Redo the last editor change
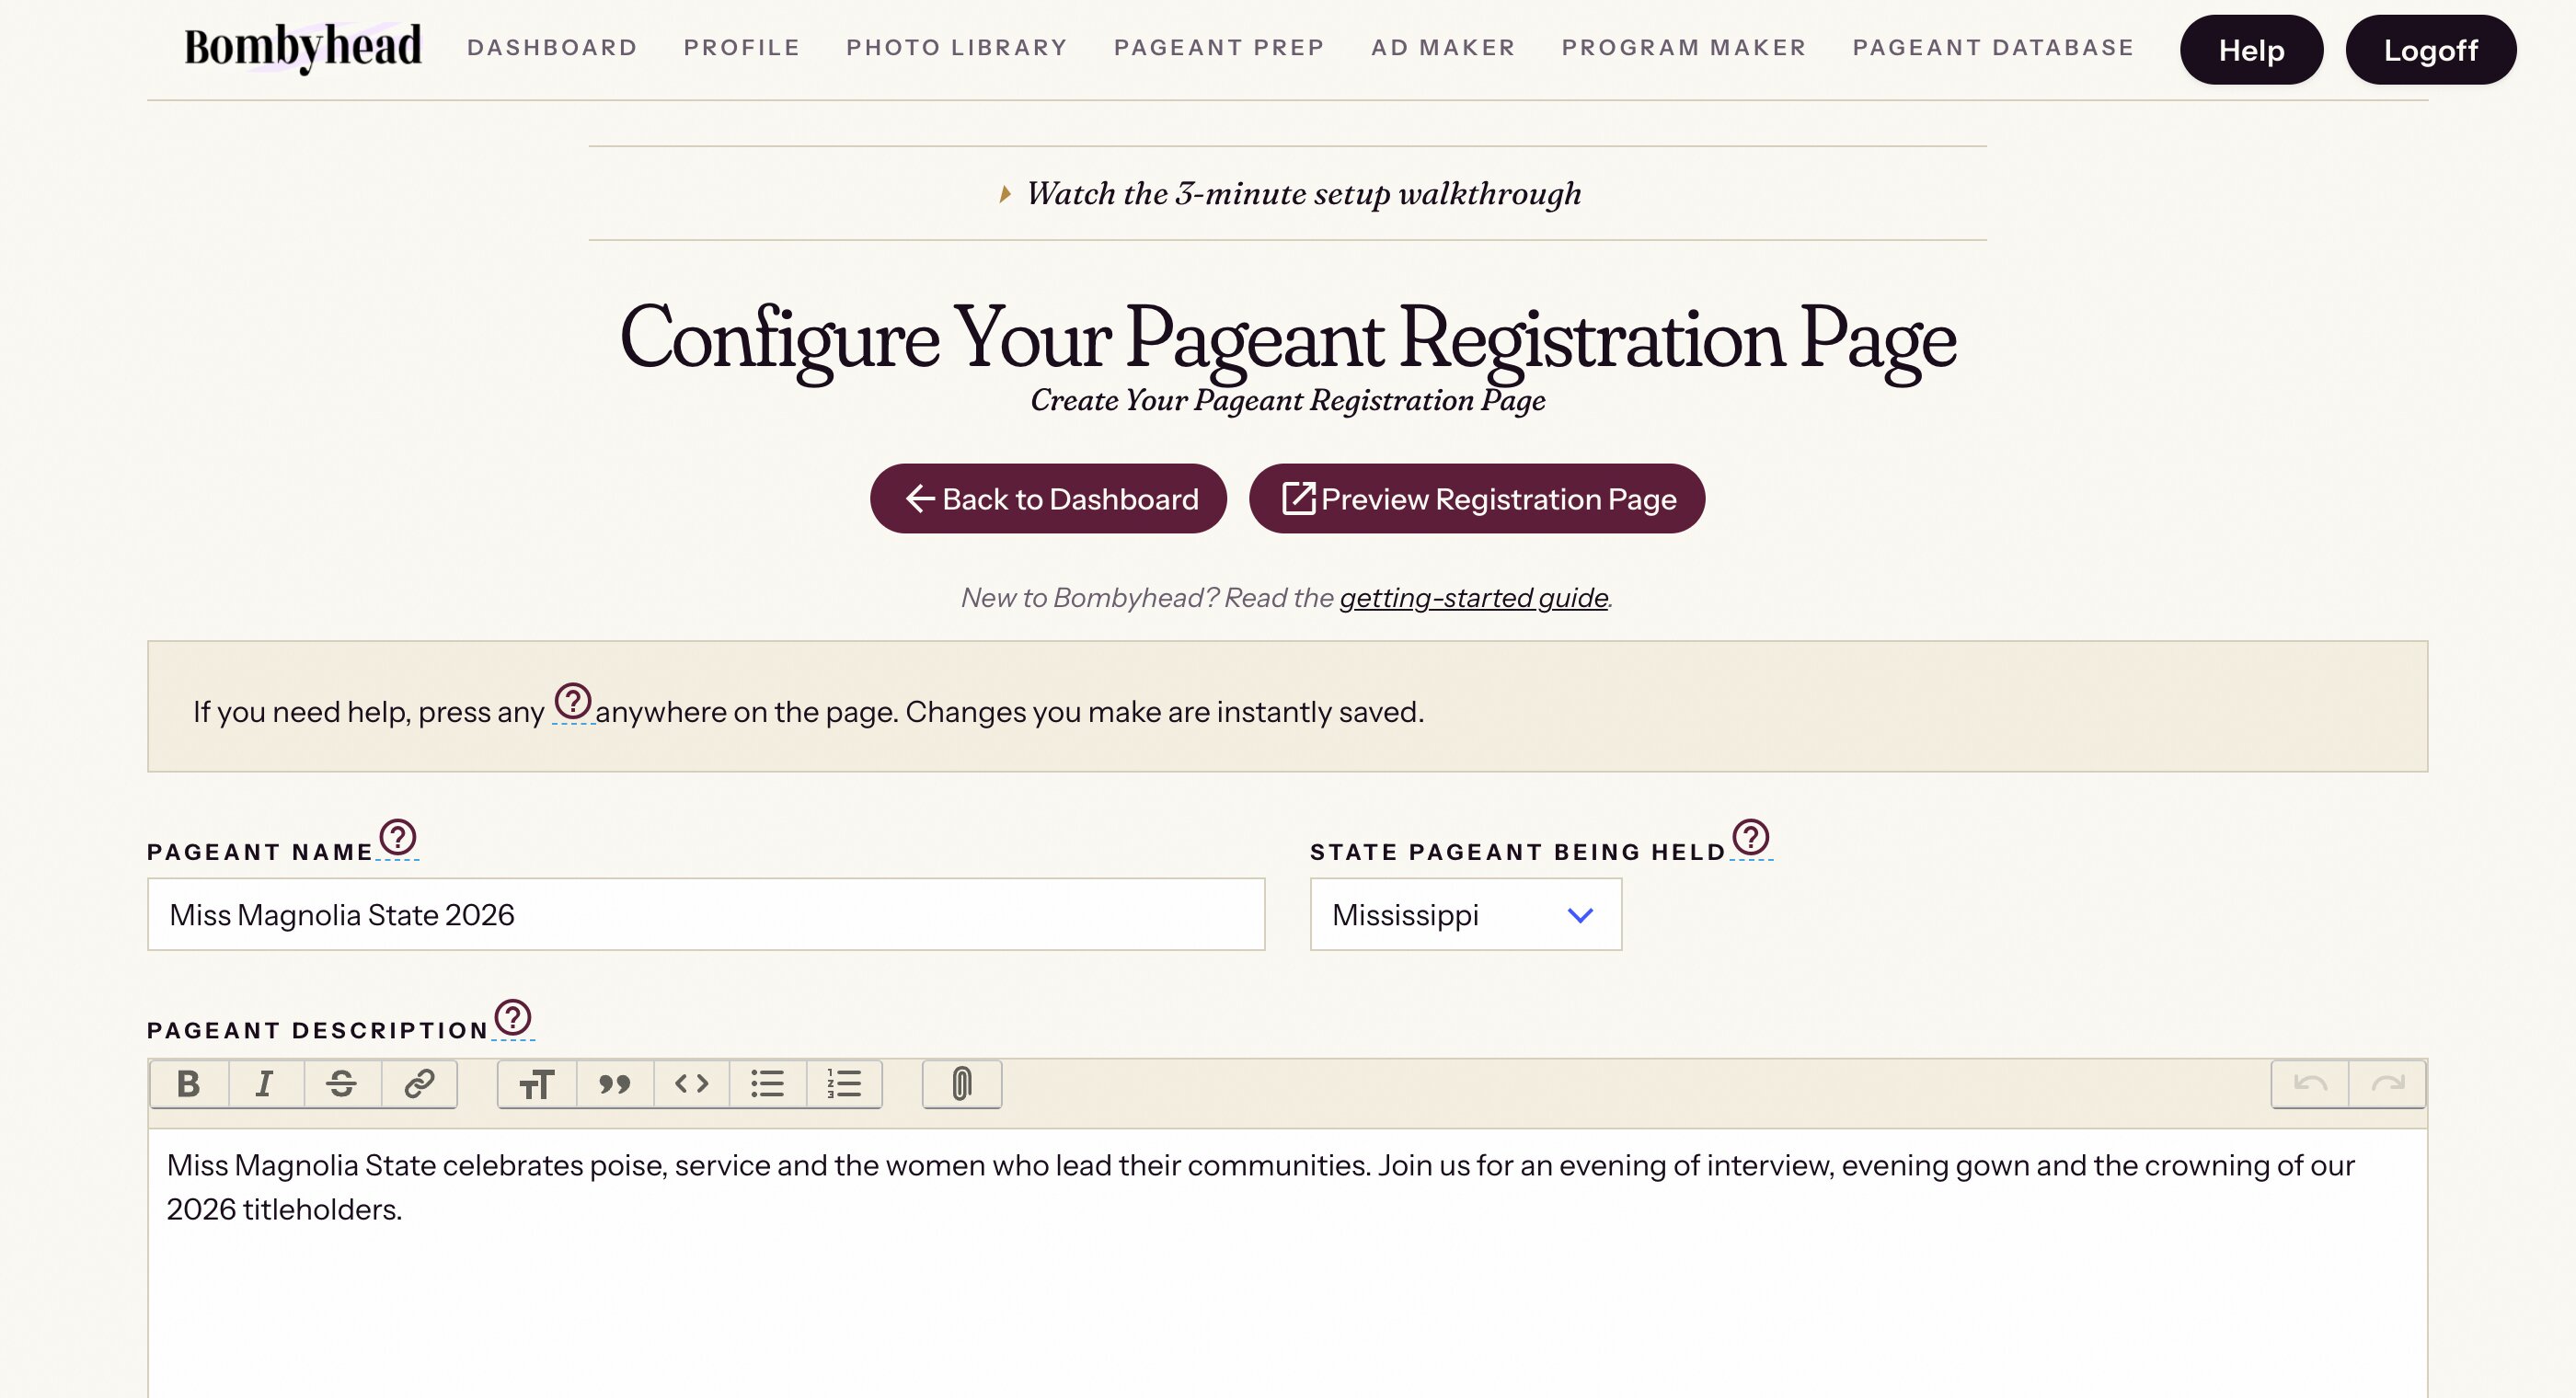 [x=2387, y=1084]
